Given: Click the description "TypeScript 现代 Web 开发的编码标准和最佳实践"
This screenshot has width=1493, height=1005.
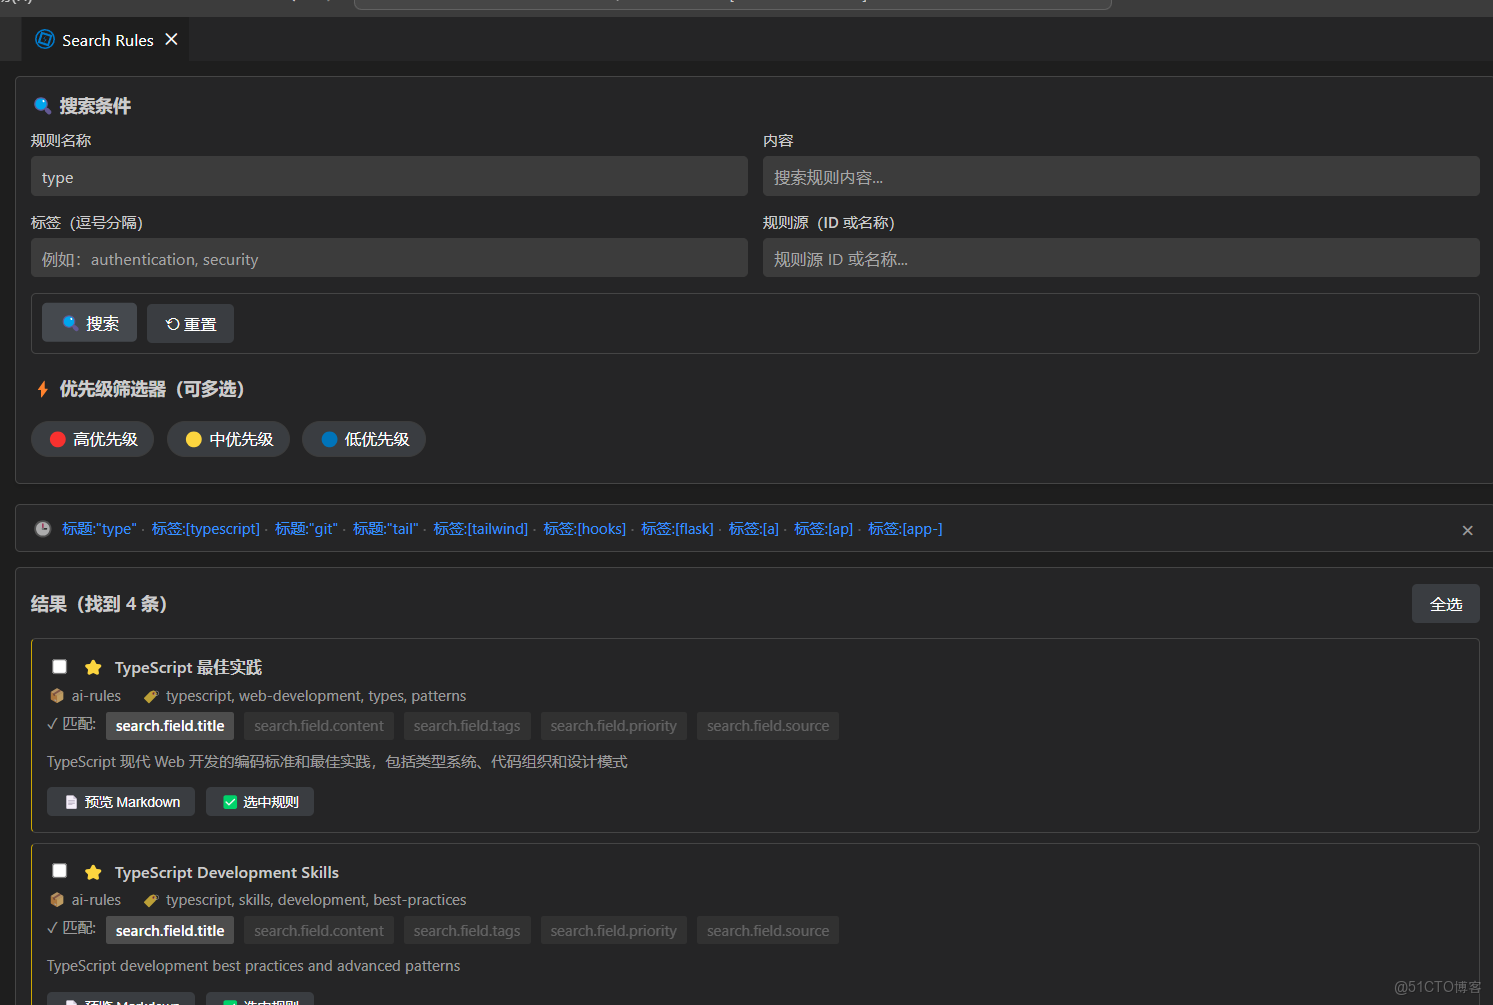Looking at the screenshot, I should coord(337,762).
